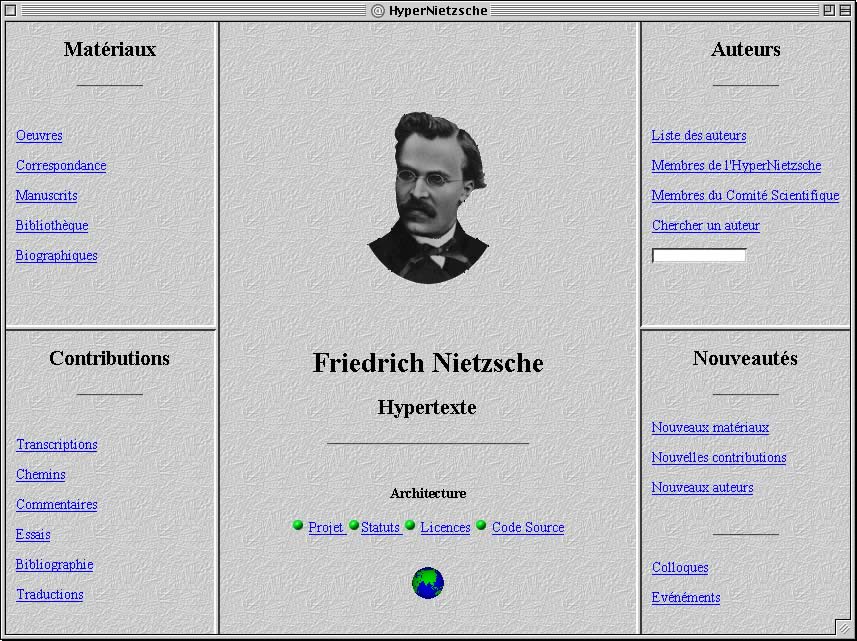Viewport: 857px width, 641px height.
Task: Click the green bullet beside Code Source
Action: point(481,525)
